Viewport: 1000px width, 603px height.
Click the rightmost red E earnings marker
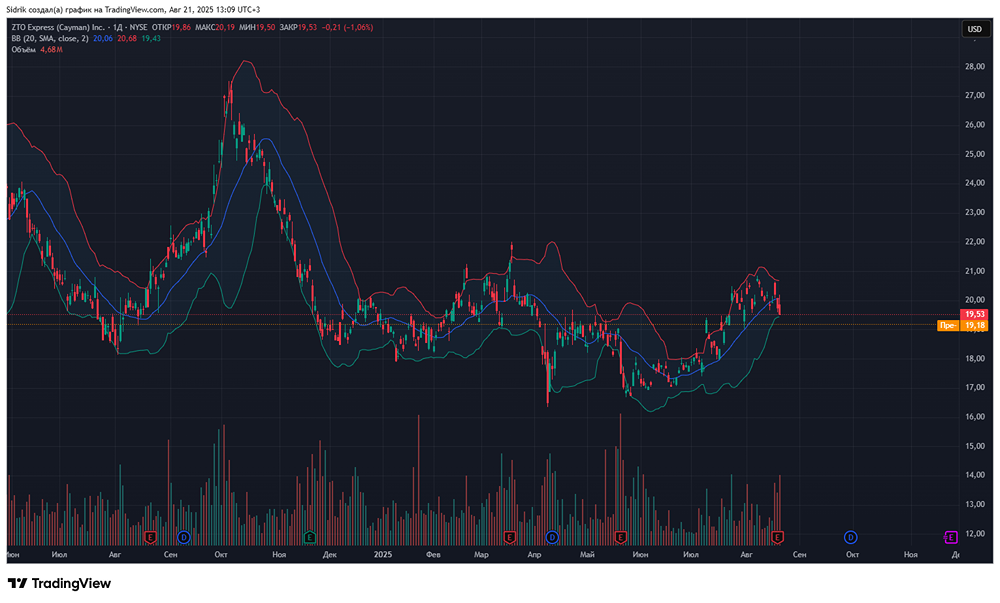click(x=777, y=537)
